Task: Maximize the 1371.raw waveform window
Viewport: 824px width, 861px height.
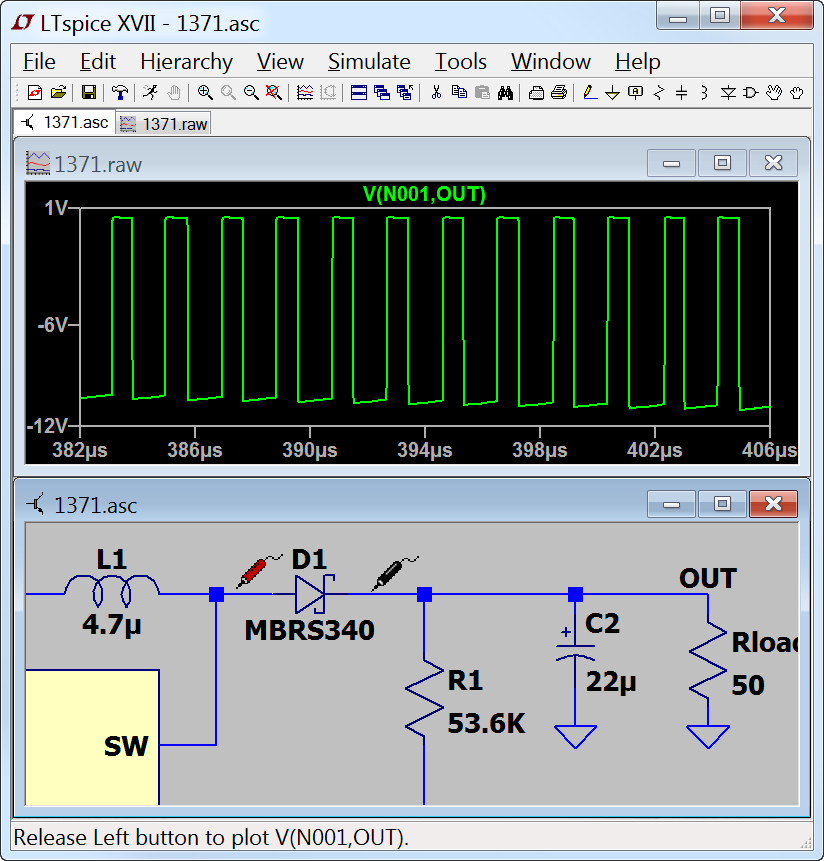Action: click(722, 163)
